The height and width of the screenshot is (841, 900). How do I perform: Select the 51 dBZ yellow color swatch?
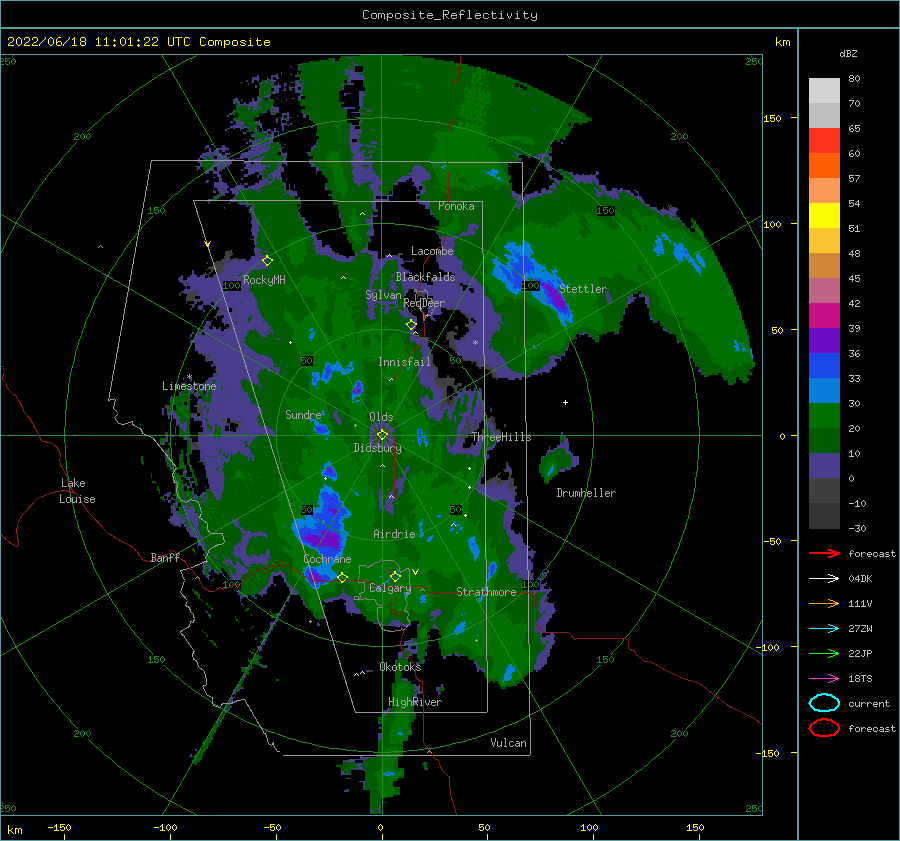(x=824, y=215)
